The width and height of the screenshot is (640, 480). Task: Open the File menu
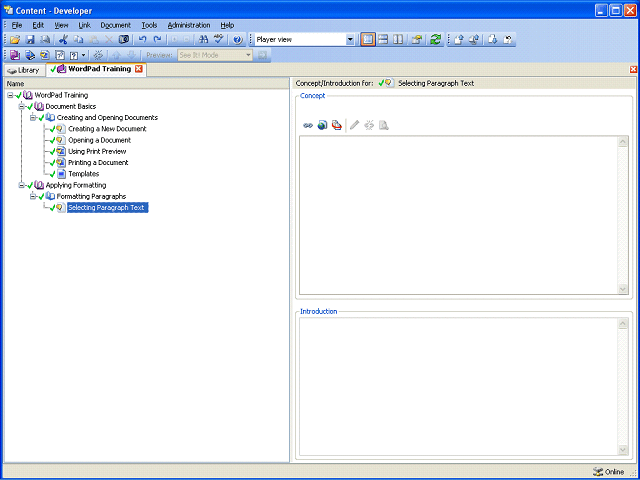17,25
